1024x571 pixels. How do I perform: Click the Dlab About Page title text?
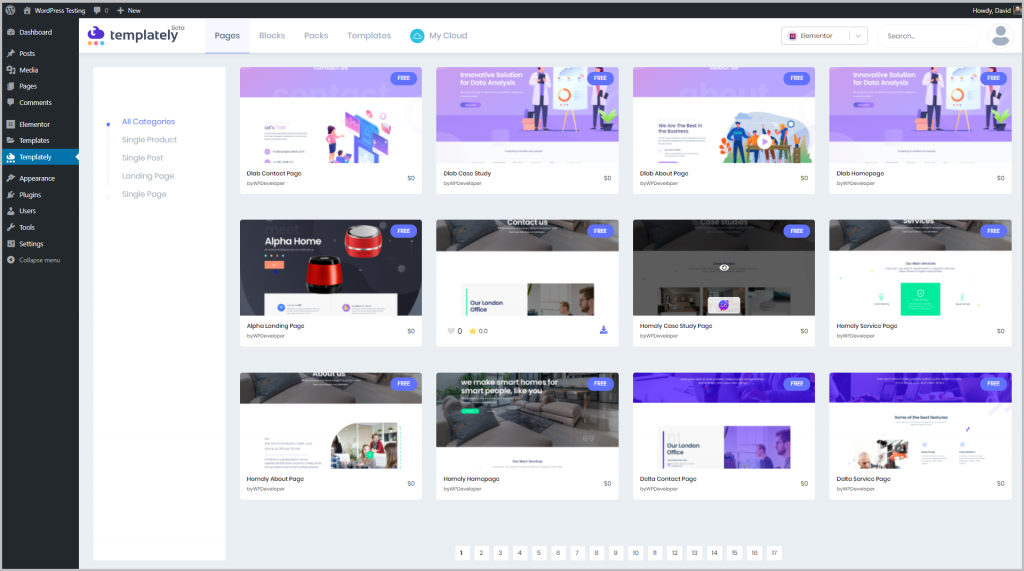click(664, 174)
